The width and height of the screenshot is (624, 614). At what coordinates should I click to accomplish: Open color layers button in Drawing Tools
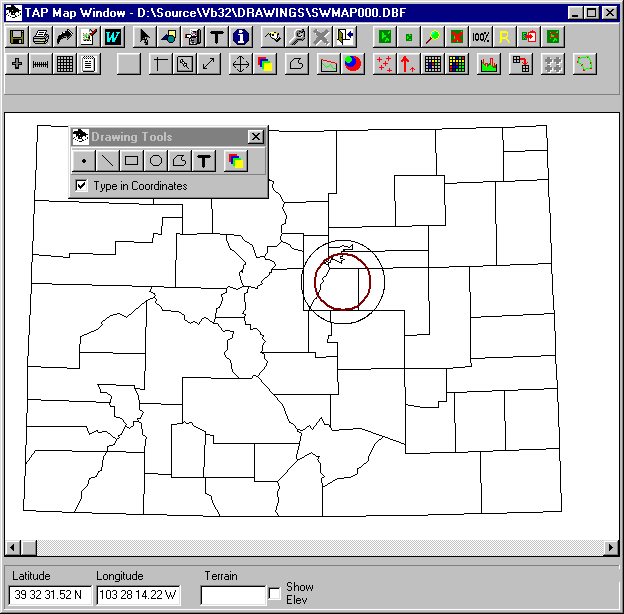click(x=236, y=161)
